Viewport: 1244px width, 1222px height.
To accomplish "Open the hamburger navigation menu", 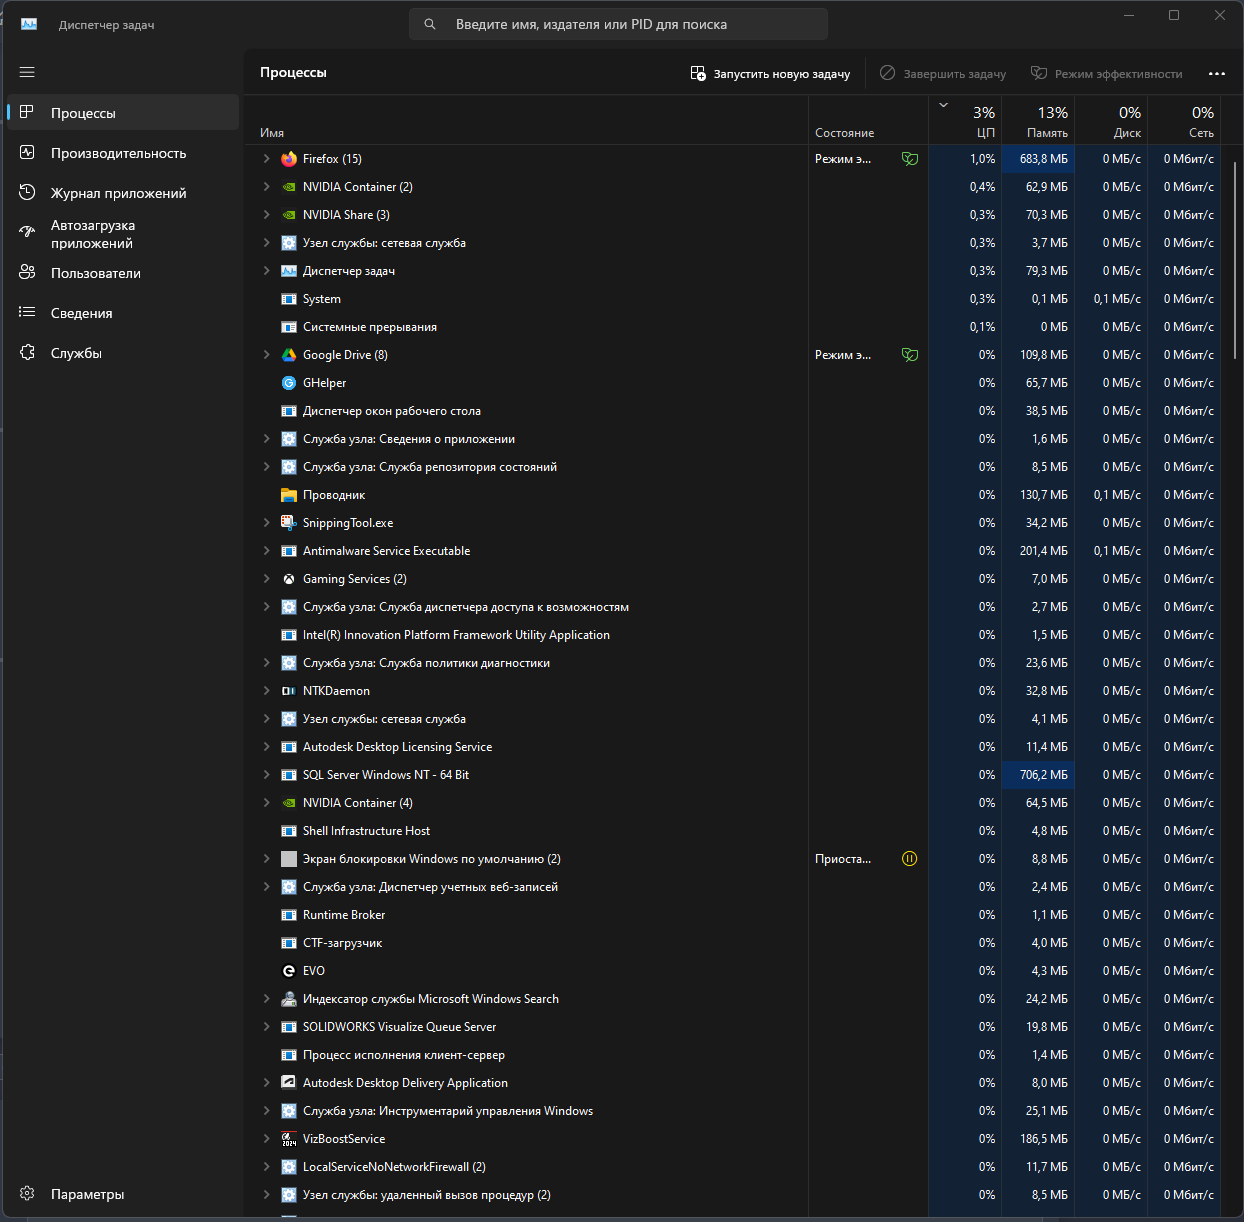I will pos(27,72).
